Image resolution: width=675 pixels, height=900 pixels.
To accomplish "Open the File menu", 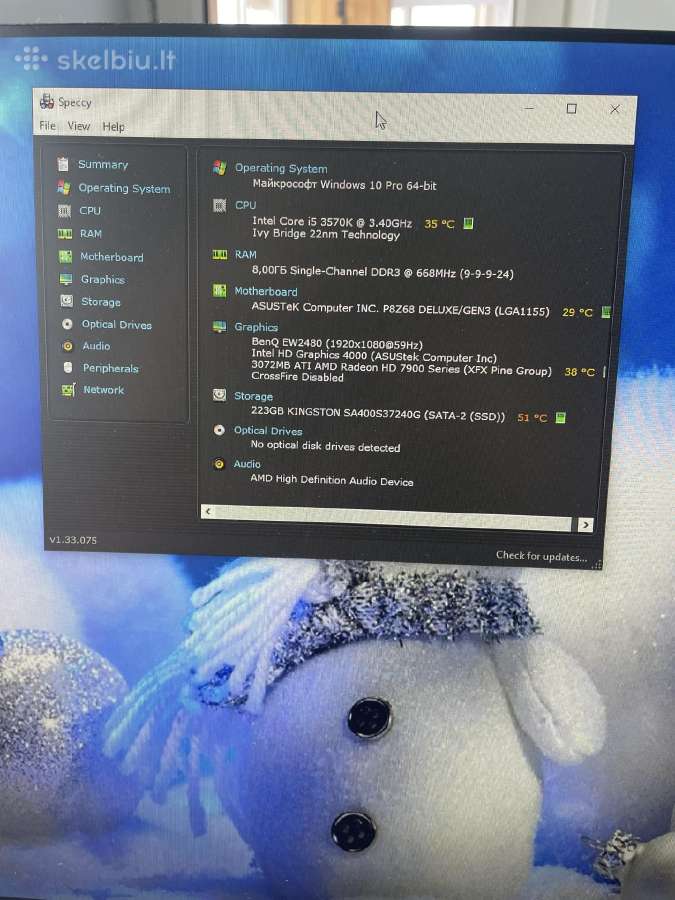I will click(48, 125).
